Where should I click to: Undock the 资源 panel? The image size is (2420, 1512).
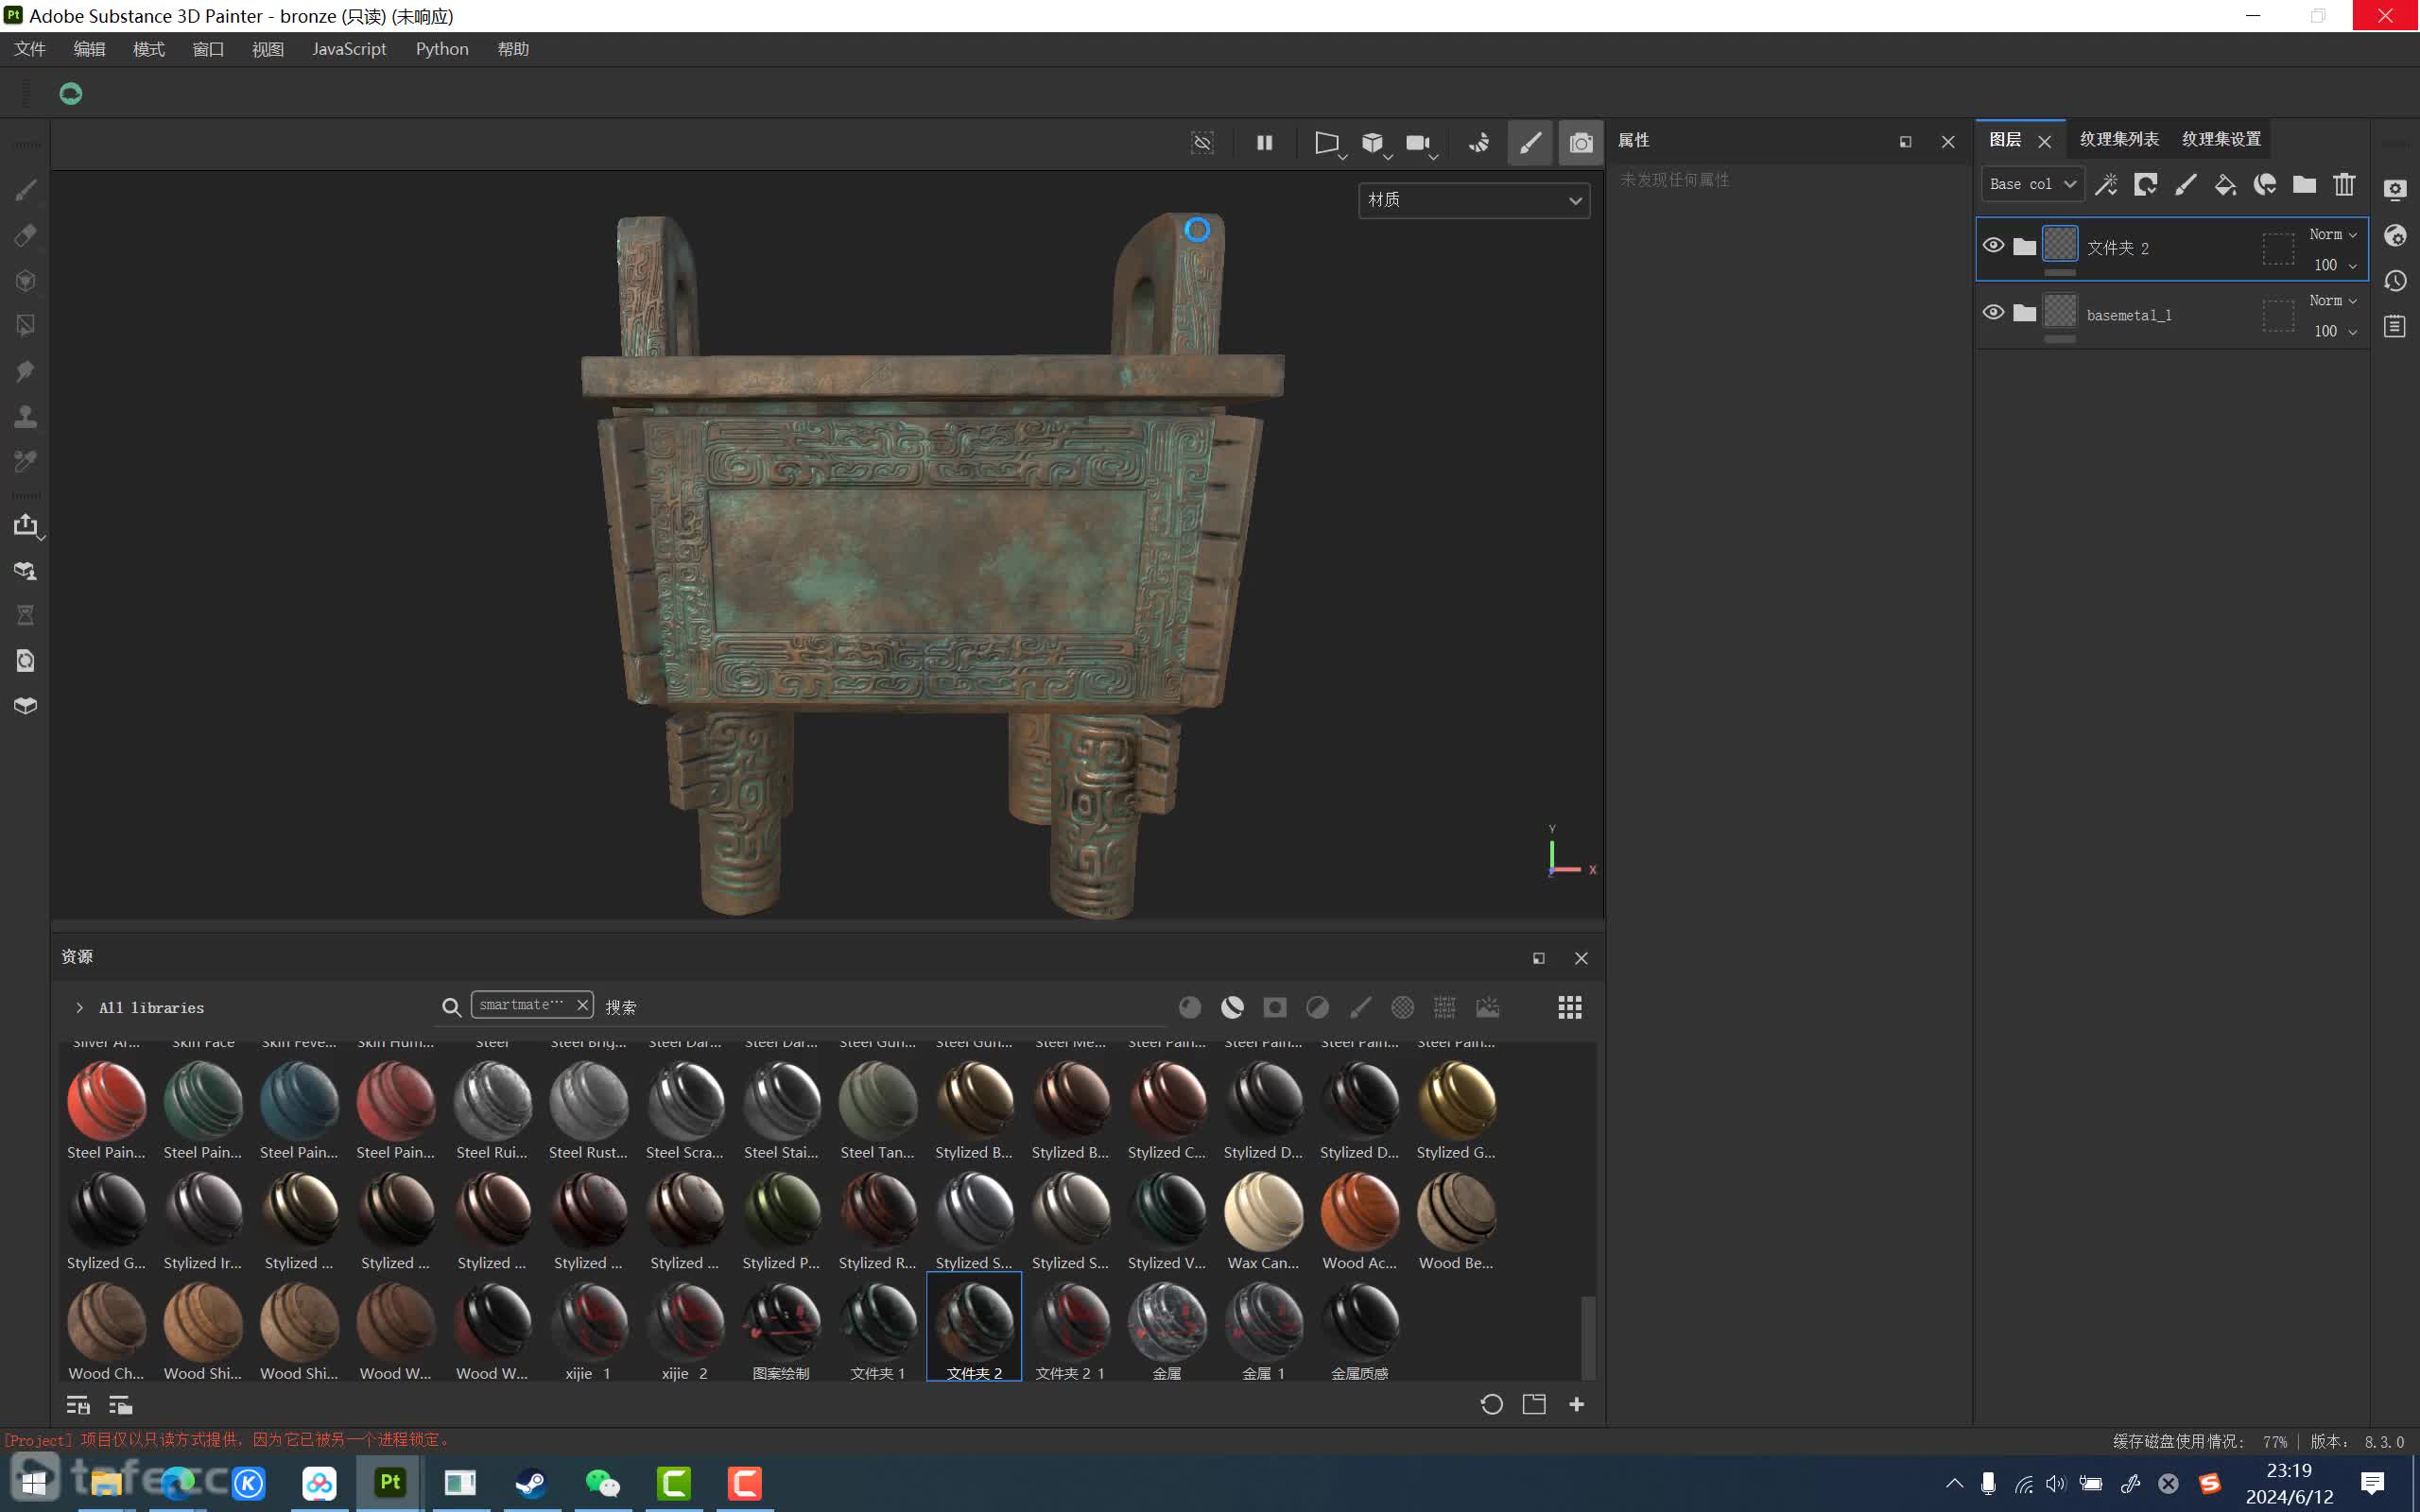coord(1539,959)
